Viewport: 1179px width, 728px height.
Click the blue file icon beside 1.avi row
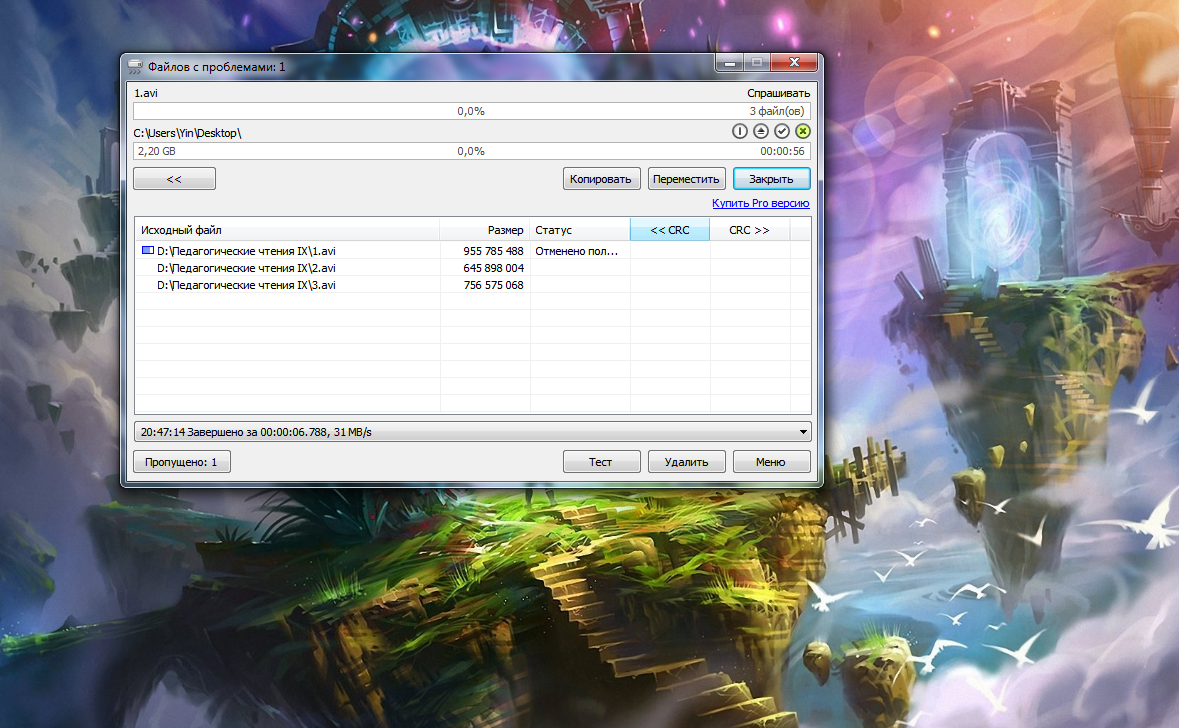coord(148,250)
